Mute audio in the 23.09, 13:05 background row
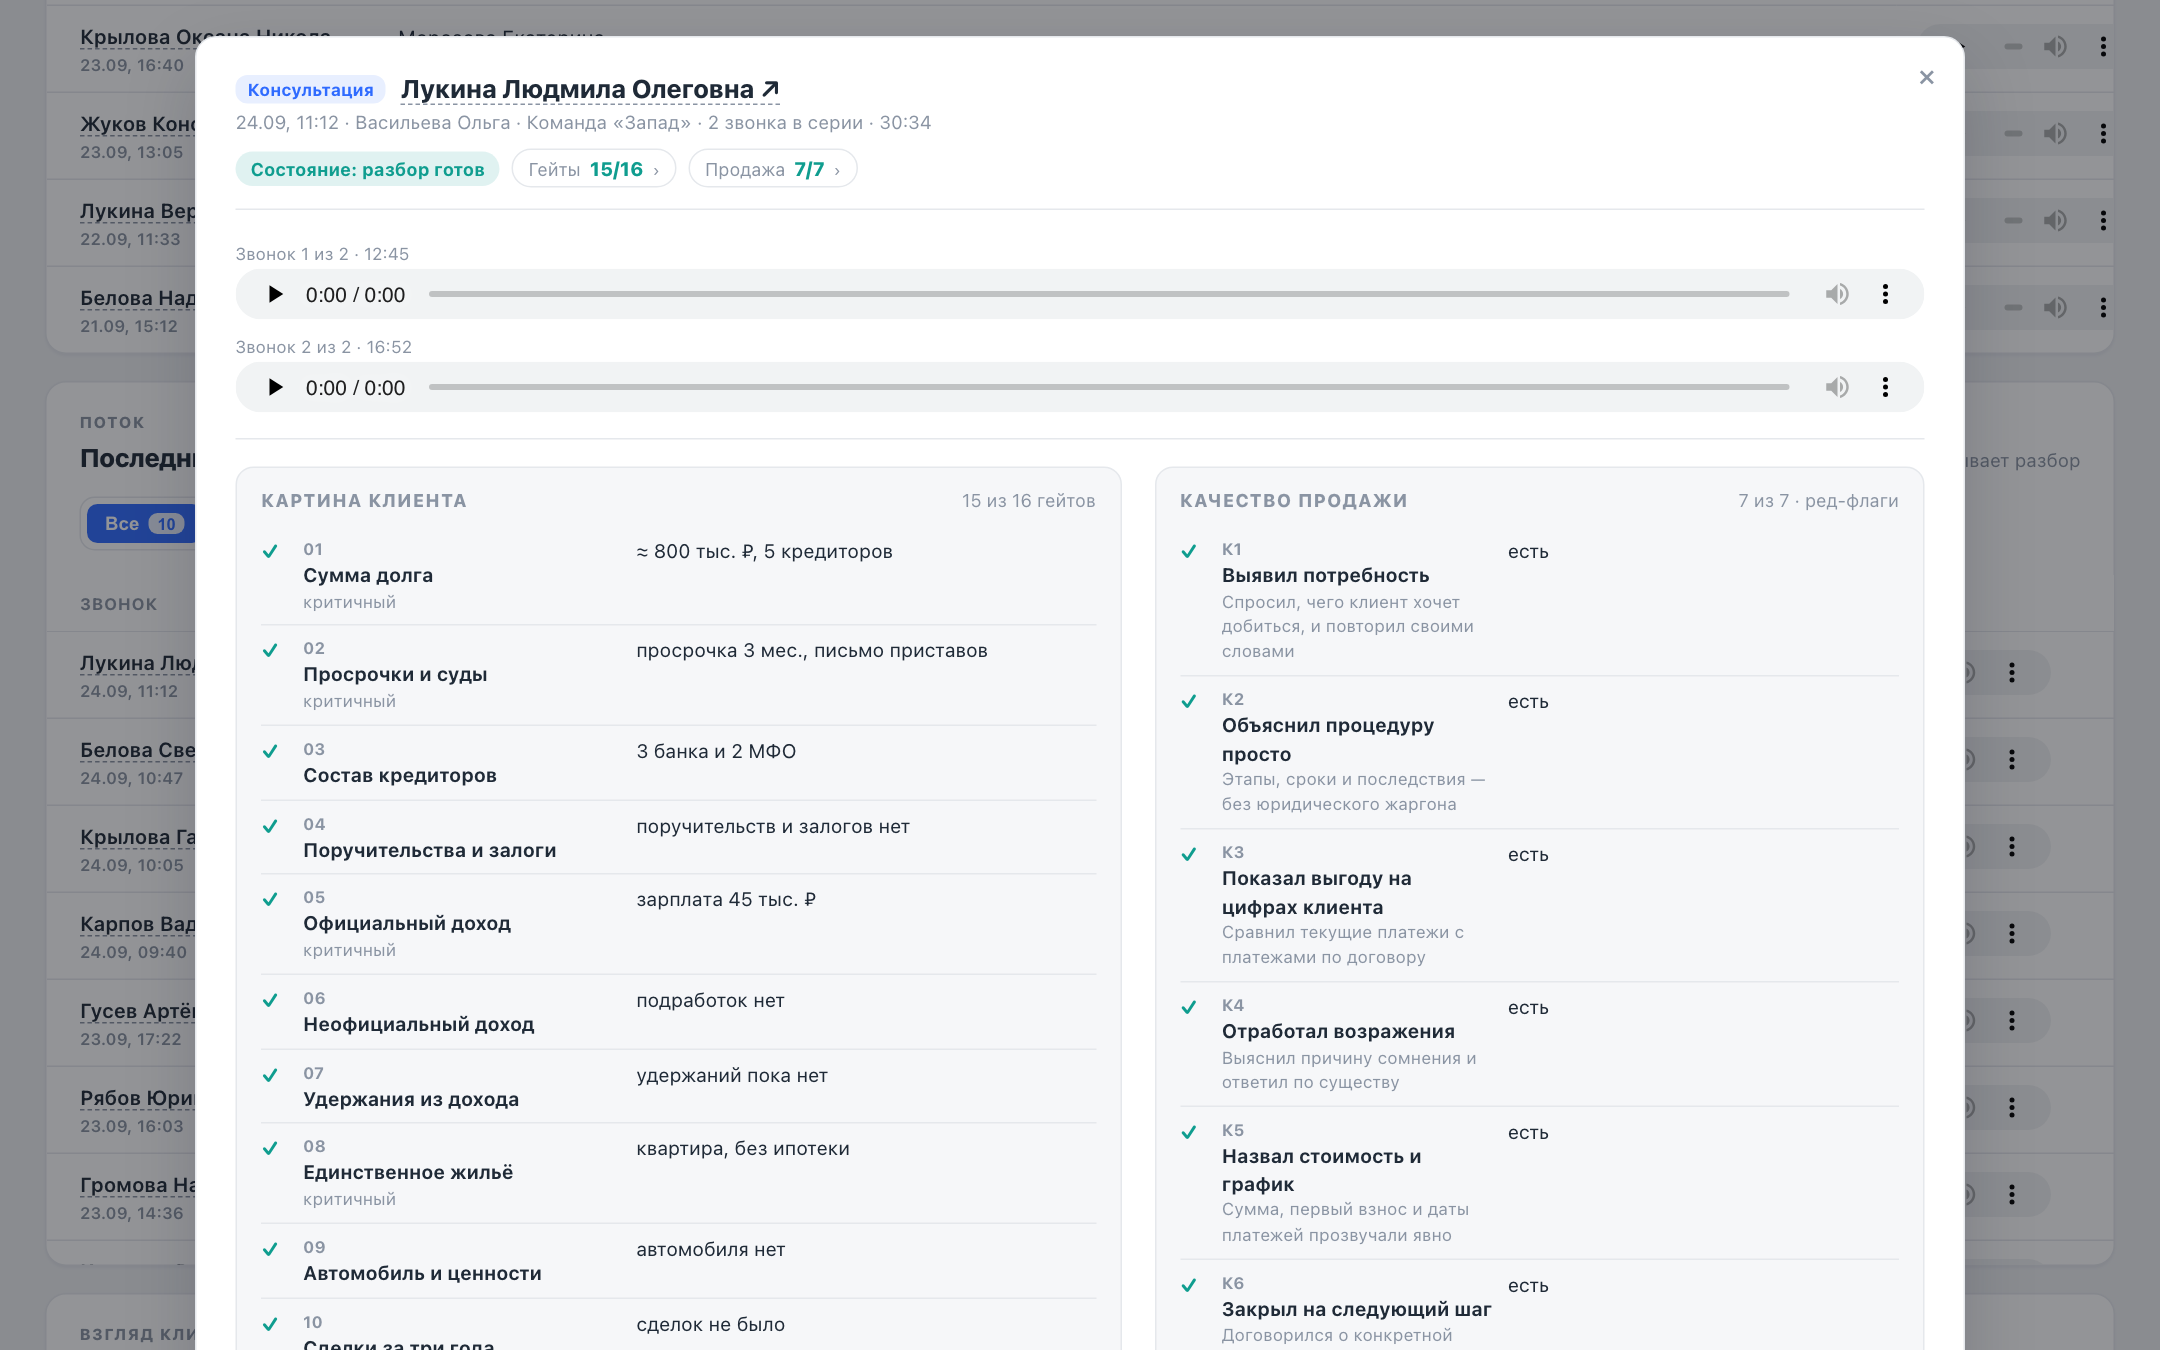This screenshot has height=1350, width=2160. click(x=2055, y=133)
